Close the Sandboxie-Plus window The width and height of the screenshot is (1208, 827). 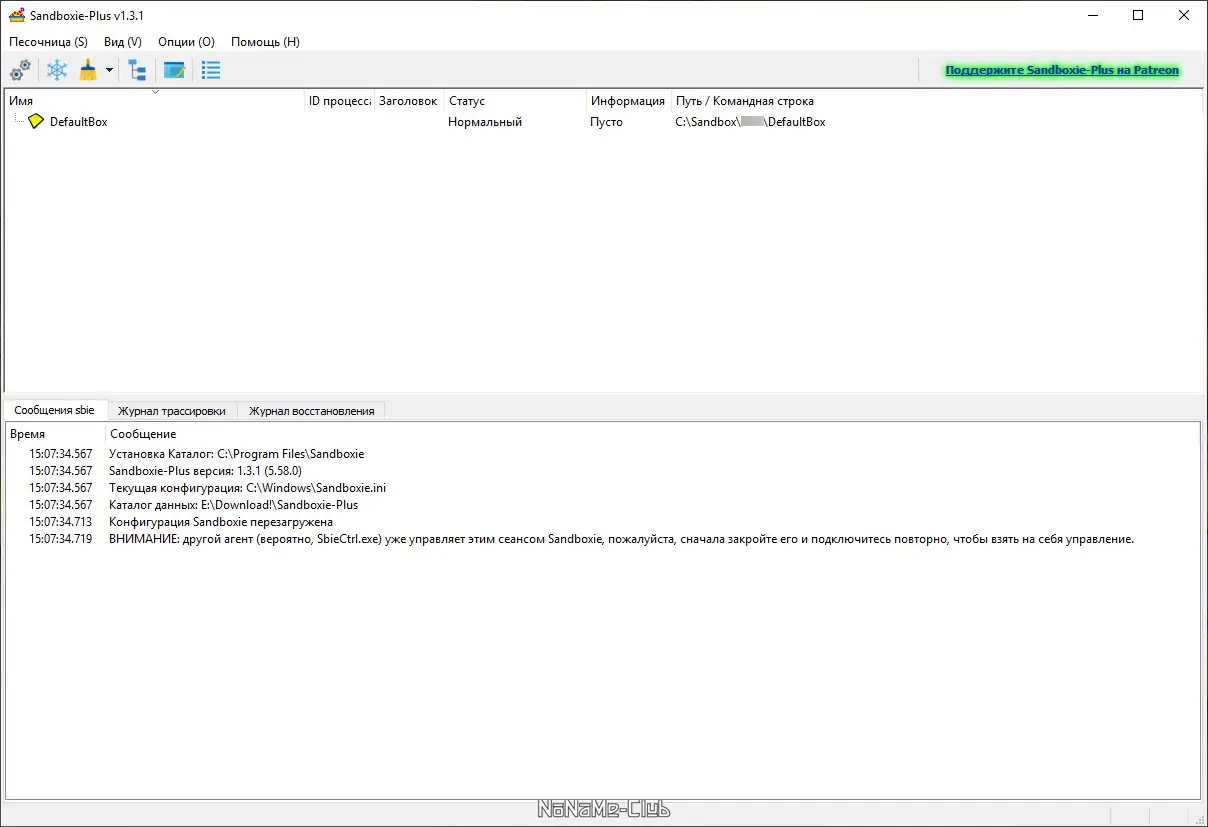pos(1184,15)
